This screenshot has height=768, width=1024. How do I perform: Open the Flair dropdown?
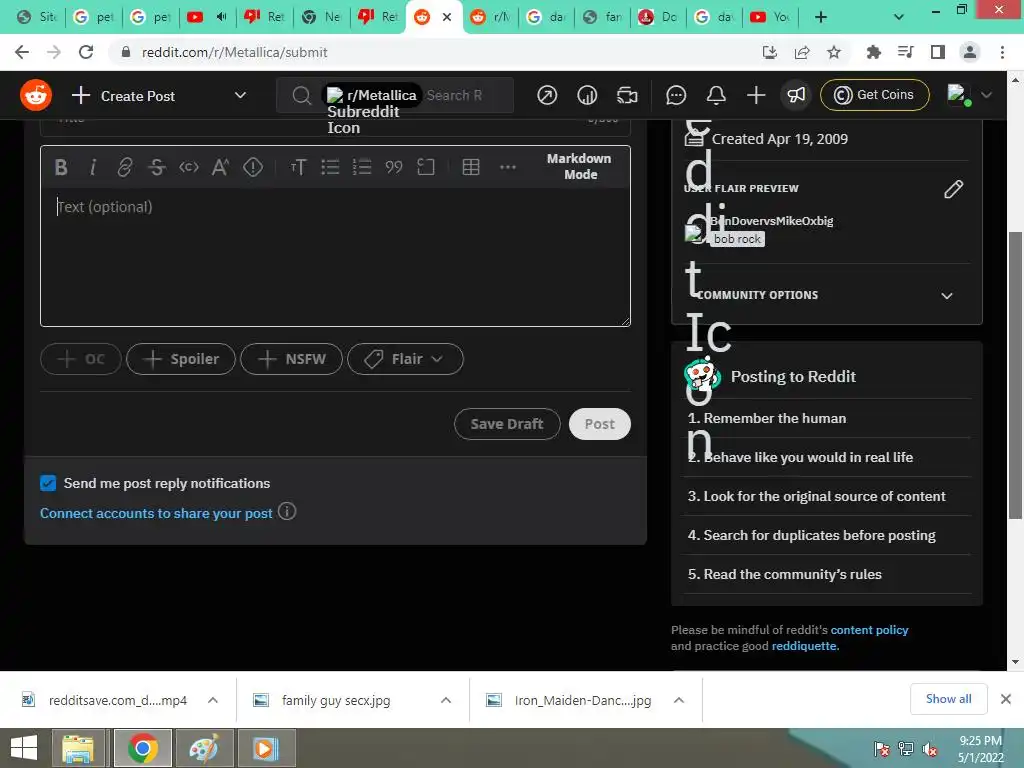click(406, 359)
